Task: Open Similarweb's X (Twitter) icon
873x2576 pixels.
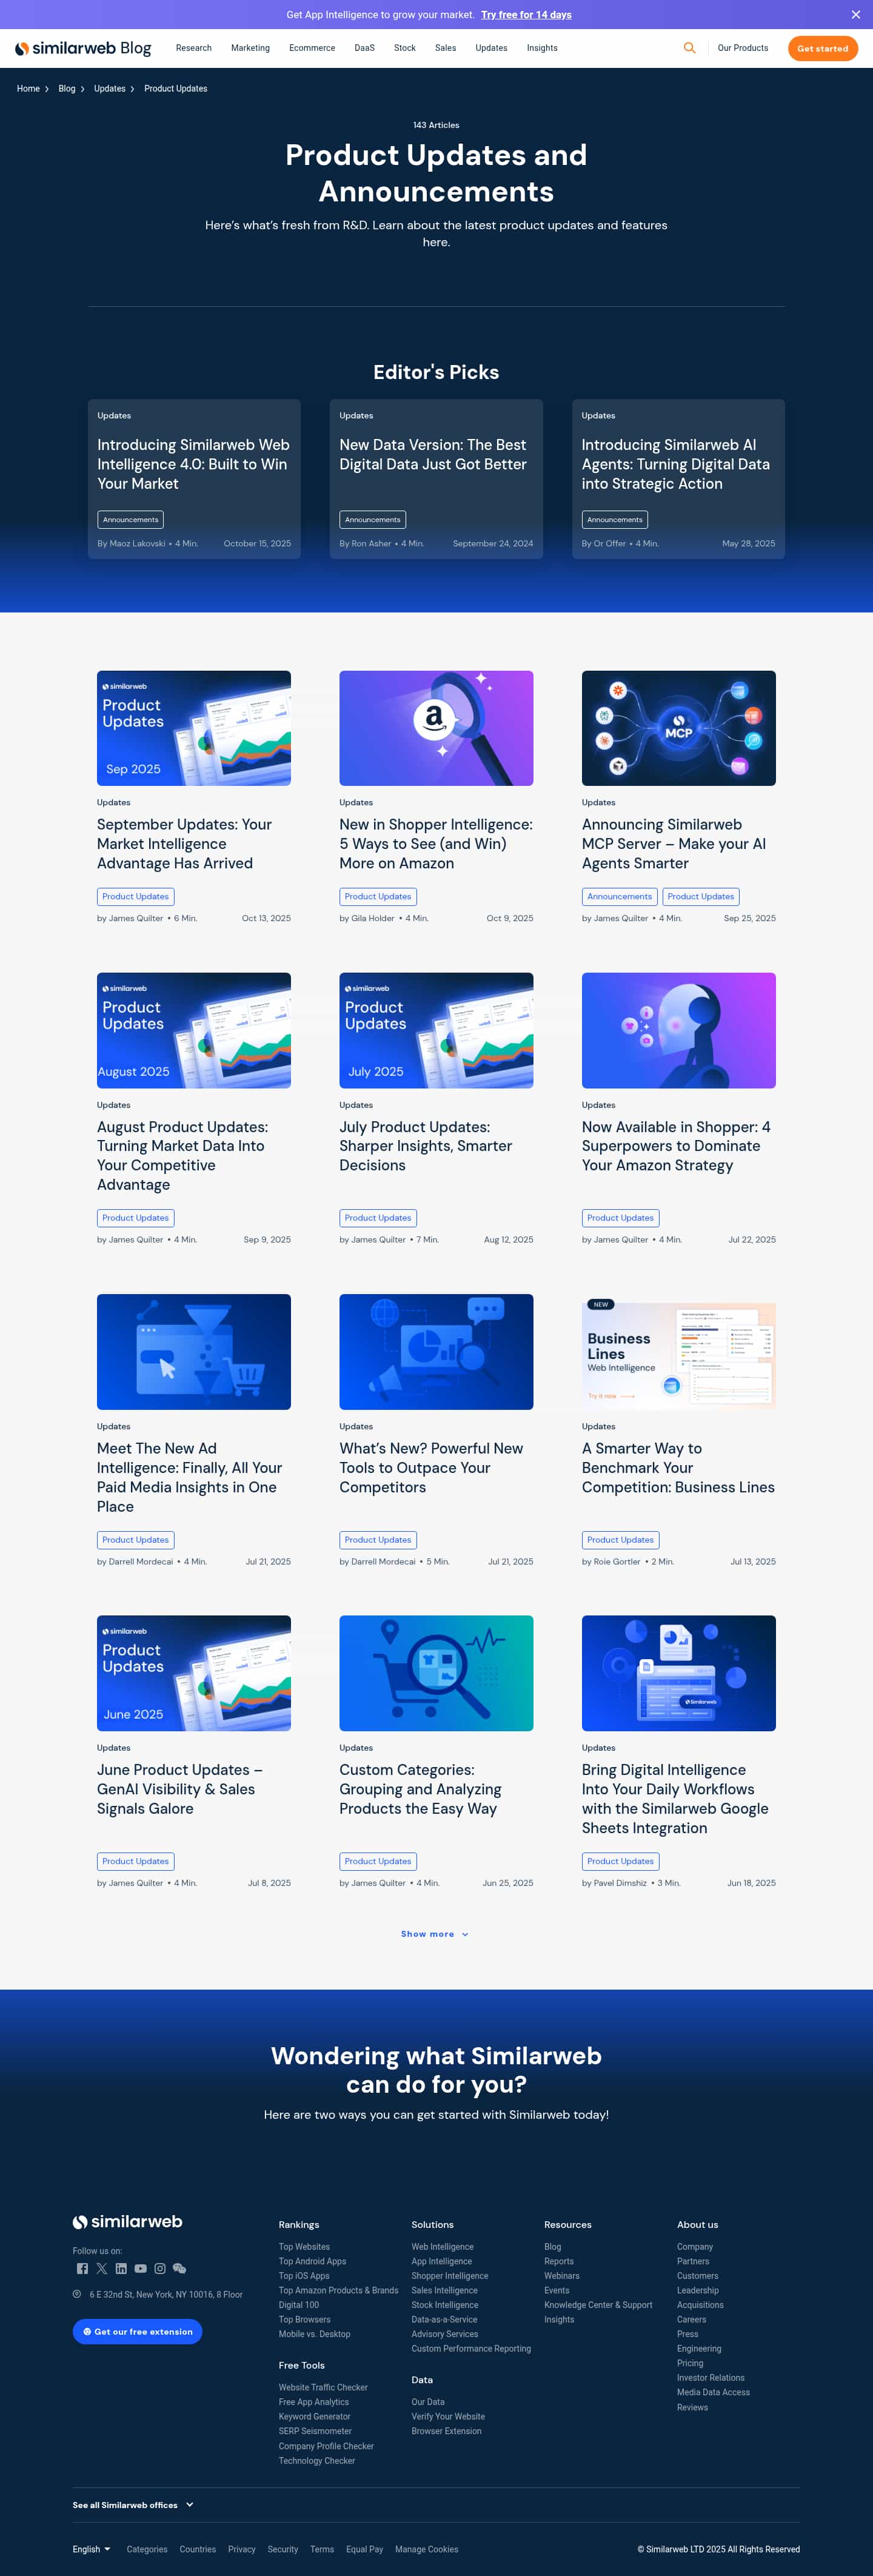Action: pyautogui.click(x=101, y=2268)
